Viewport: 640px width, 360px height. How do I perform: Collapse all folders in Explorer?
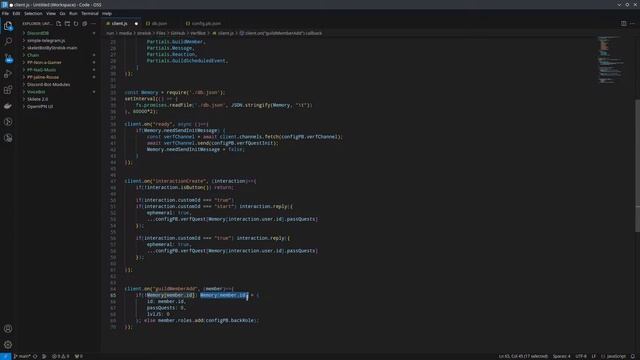click(84, 24)
